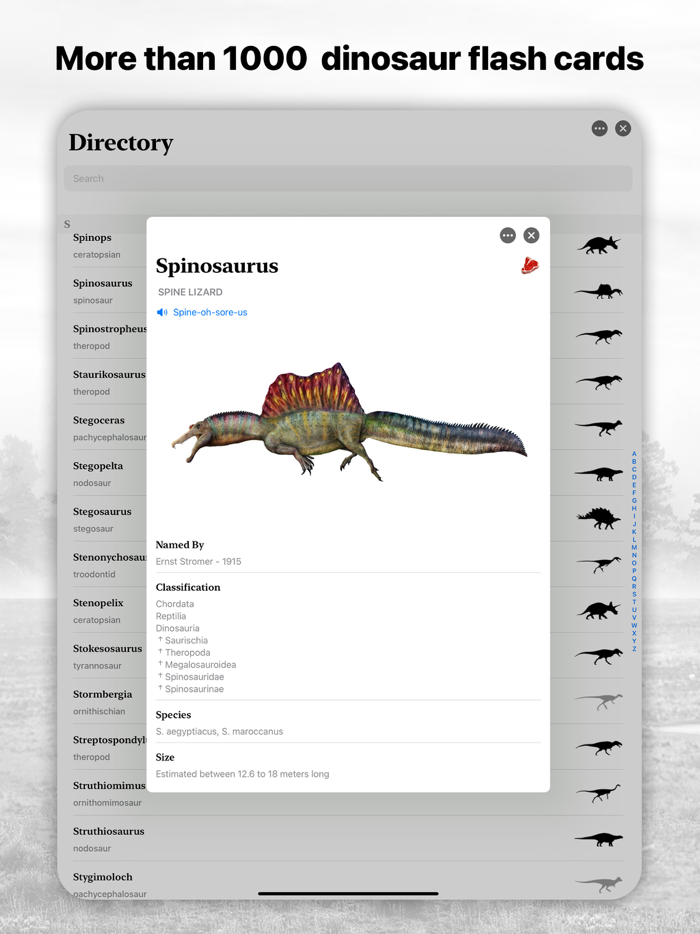
Task: Select Ernst Stromer - 1915 text
Action: pos(198,561)
